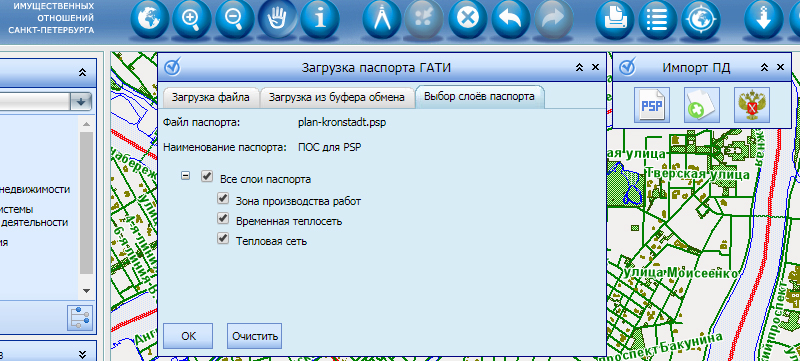Select the Zoom In magnifier tool
Image resolution: width=800 pixels, height=361 pixels.
coord(192,20)
